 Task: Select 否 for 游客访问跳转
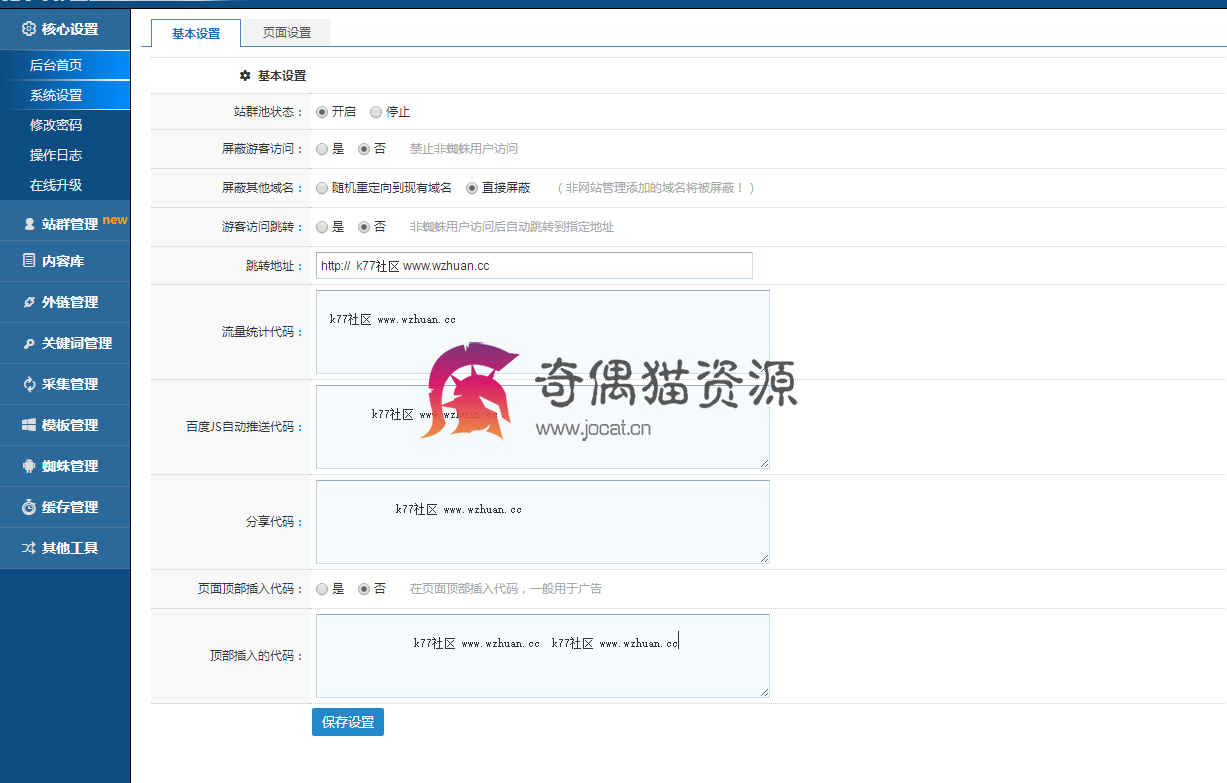[364, 227]
